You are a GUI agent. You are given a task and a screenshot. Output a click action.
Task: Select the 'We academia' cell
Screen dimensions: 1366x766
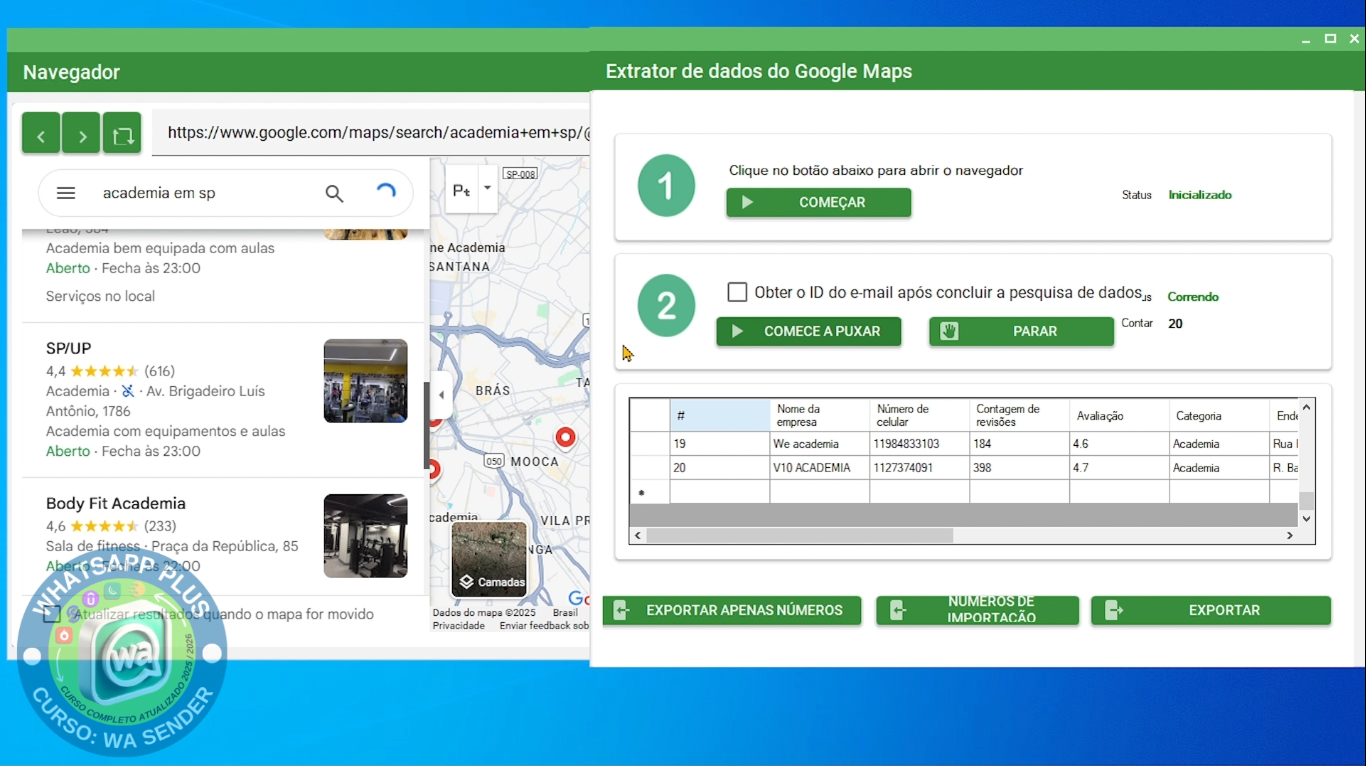pos(820,443)
